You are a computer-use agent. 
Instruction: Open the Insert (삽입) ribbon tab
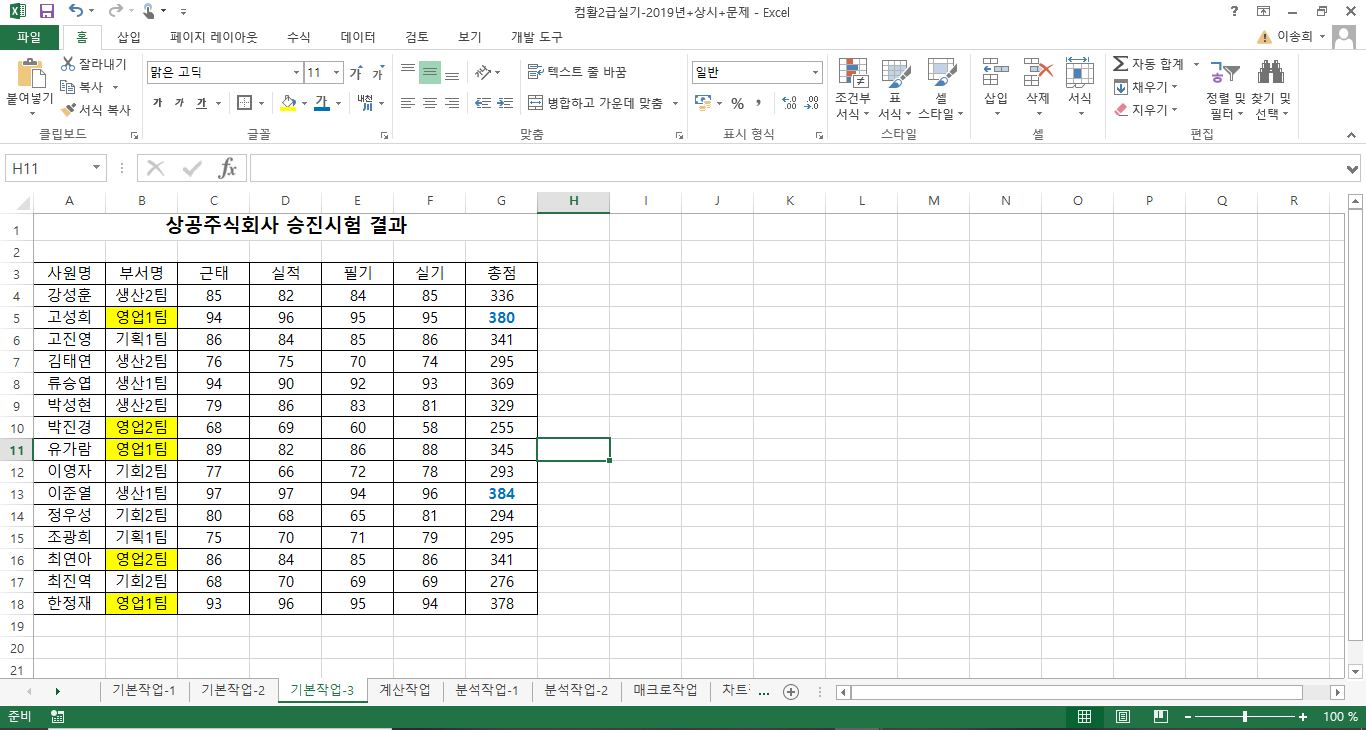(x=129, y=37)
